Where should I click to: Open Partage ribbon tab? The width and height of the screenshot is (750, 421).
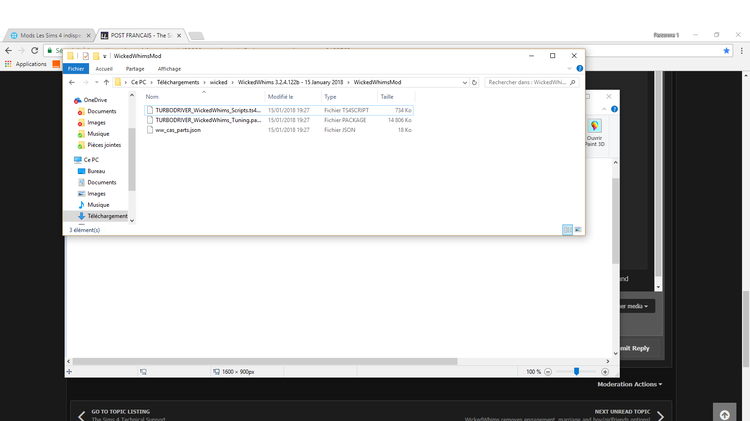(x=135, y=68)
